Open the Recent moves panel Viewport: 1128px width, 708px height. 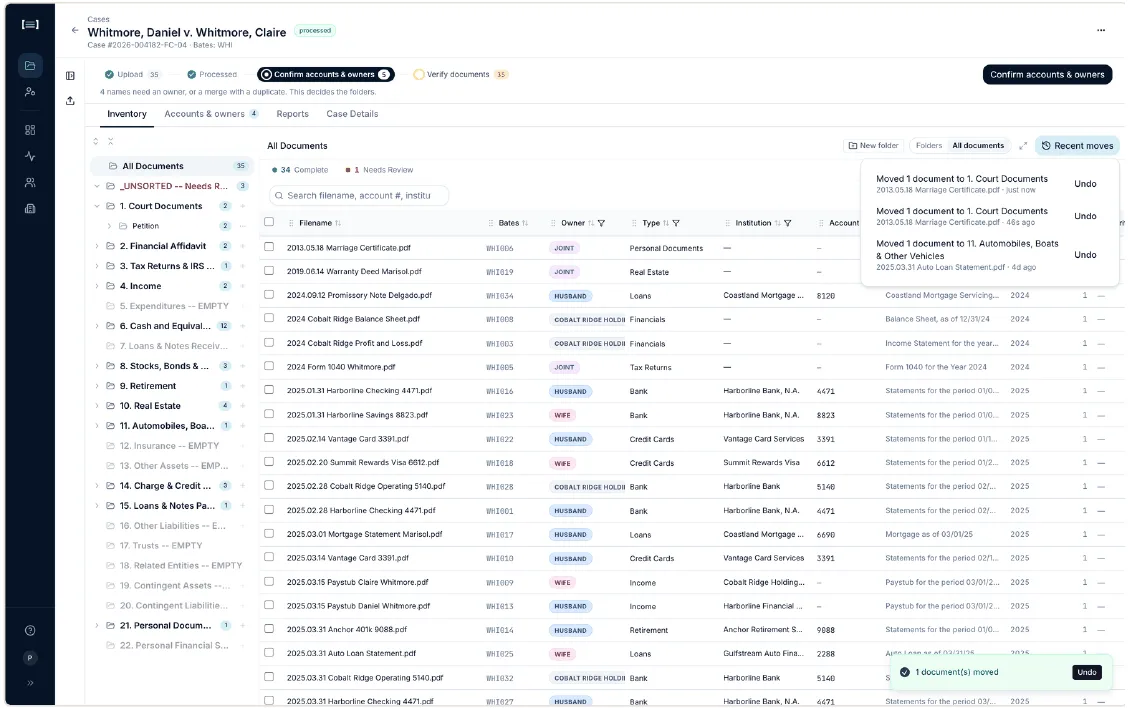[x=1077, y=146]
